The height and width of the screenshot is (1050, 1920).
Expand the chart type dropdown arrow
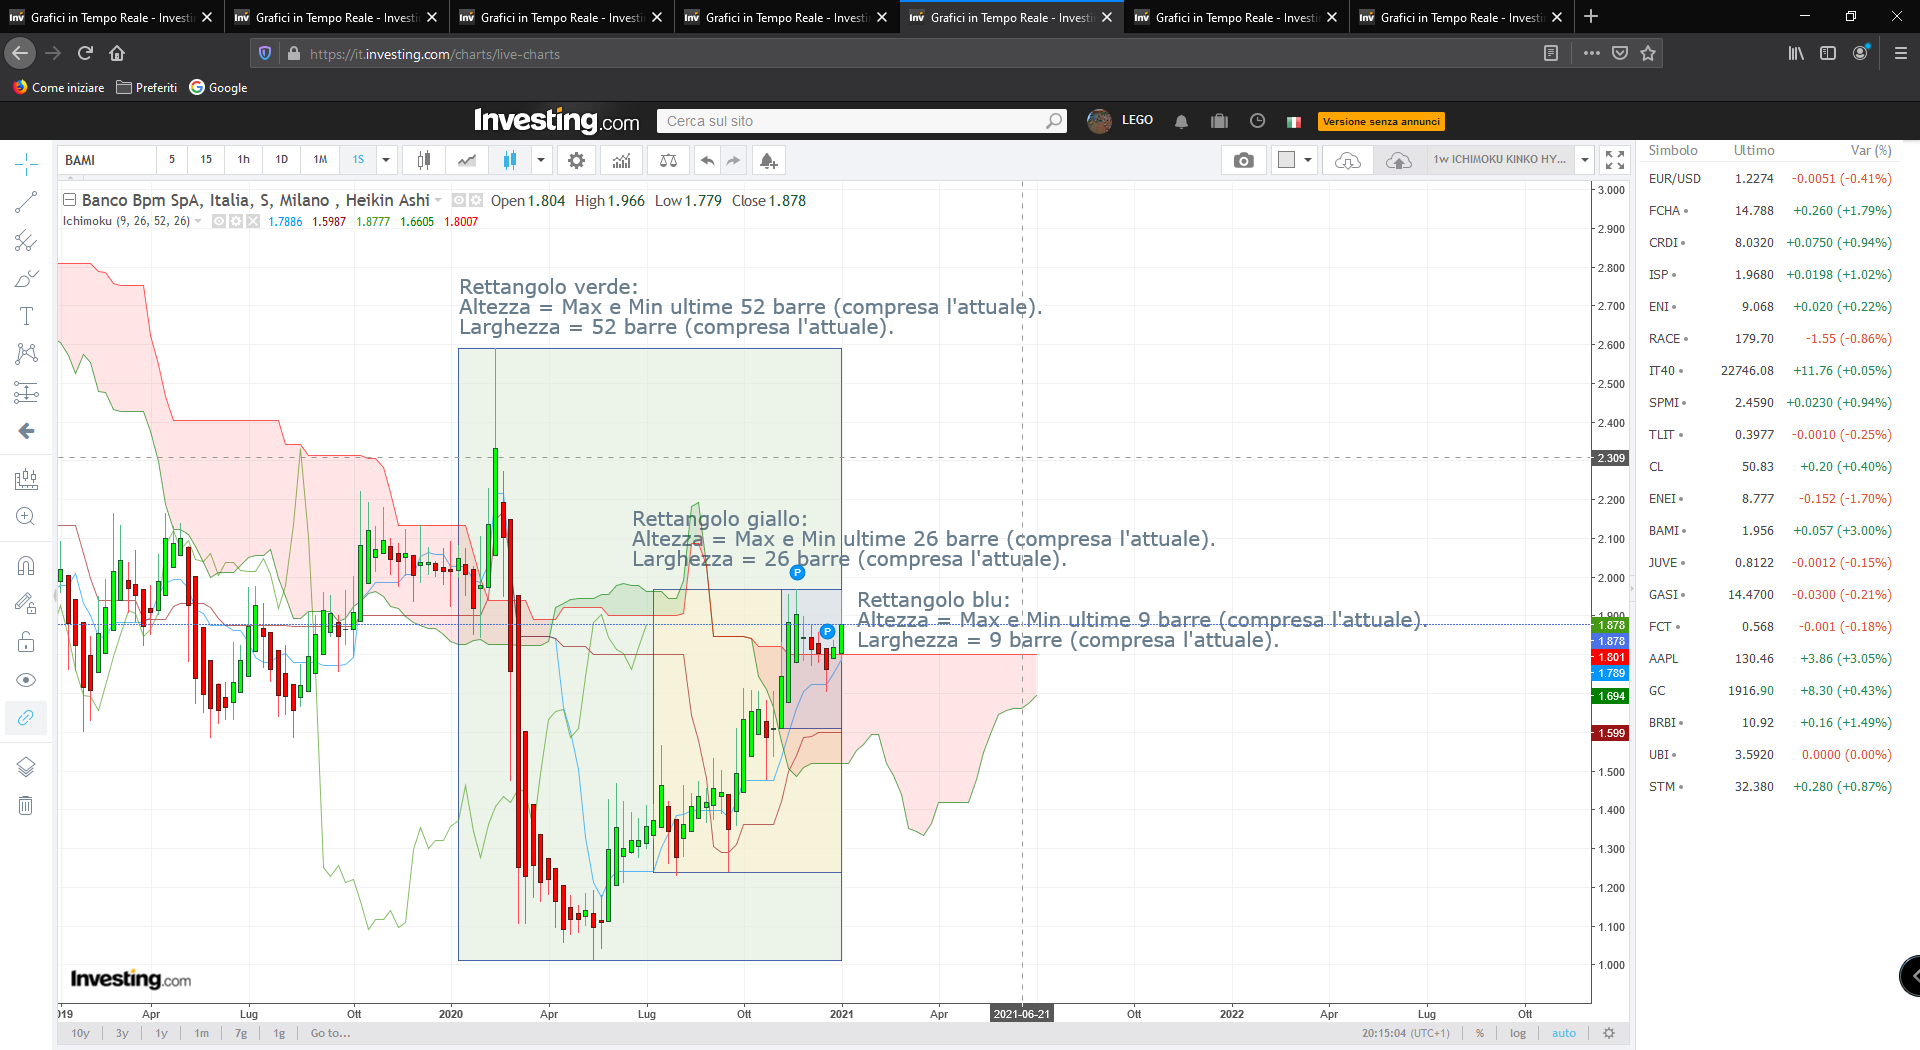click(541, 160)
